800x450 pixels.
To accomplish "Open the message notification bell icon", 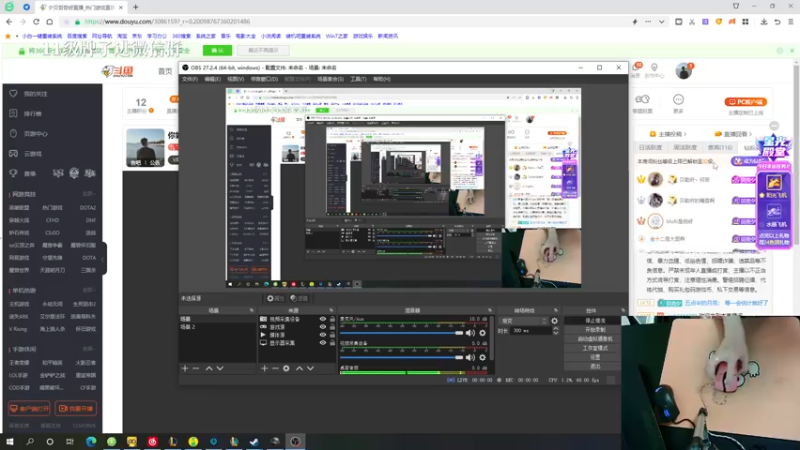I will [636, 68].
